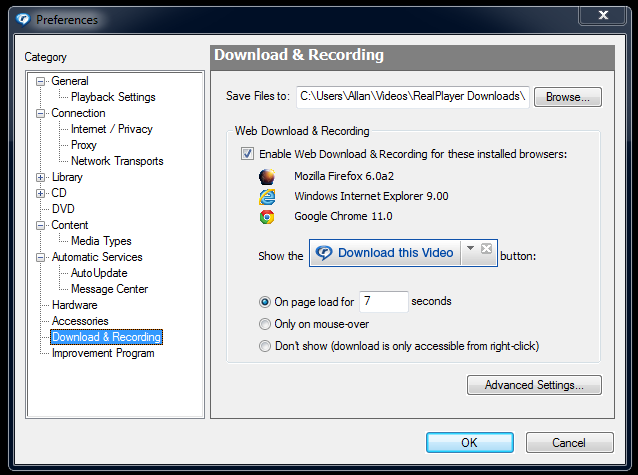Collapse the Automatic Services tree node

pyautogui.click(x=40, y=258)
